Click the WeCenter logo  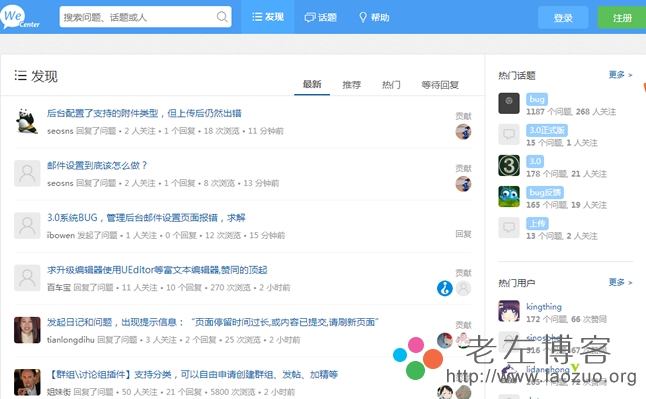coord(20,18)
